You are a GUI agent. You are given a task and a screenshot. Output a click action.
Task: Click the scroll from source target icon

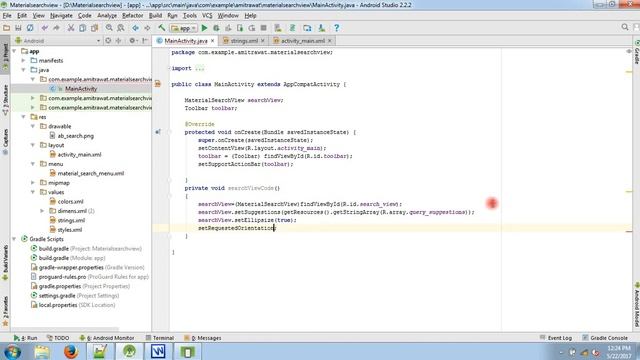tap(108, 41)
